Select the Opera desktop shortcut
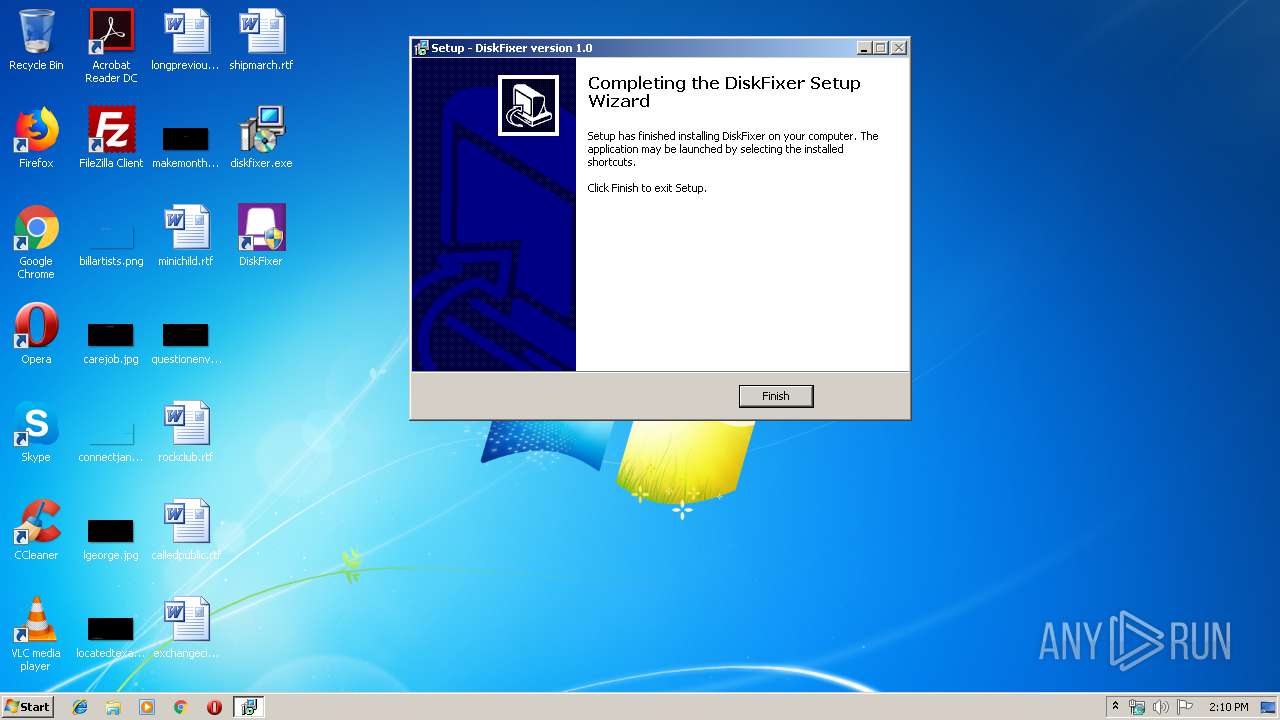Screen dimensions: 1280x720 click(36, 334)
